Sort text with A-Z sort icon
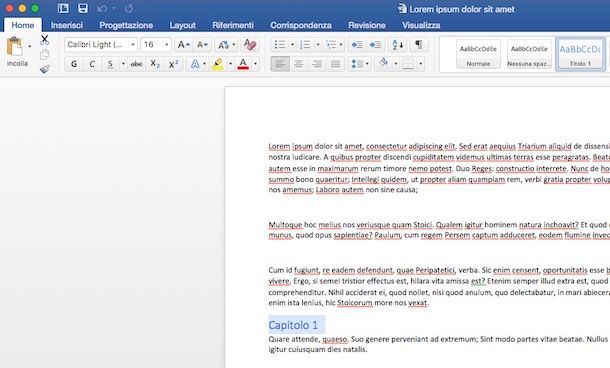Image resolution: width=610 pixels, height=368 pixels. [x=398, y=45]
